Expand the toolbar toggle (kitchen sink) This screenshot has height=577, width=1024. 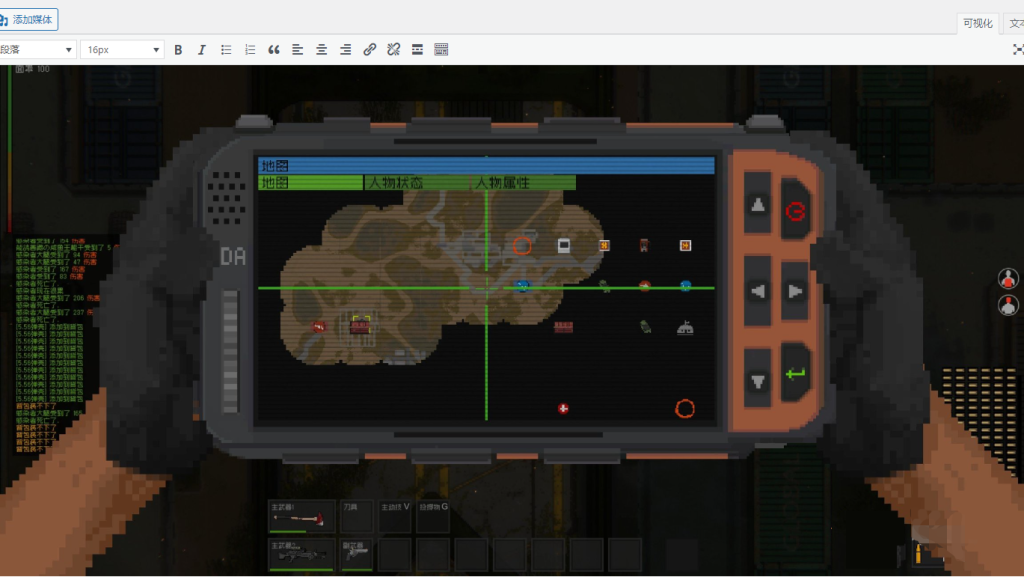[442, 49]
